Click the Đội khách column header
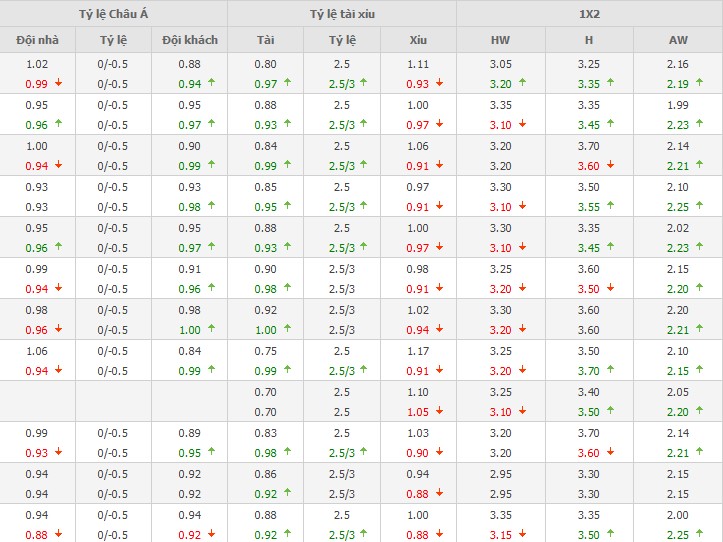Viewport: 723px width, 542px height. pos(189,40)
